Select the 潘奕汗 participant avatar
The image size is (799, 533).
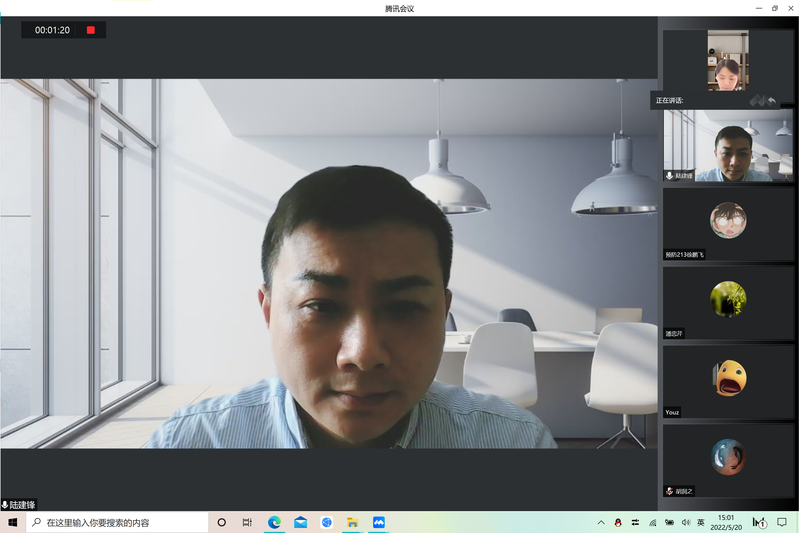tap(728, 298)
